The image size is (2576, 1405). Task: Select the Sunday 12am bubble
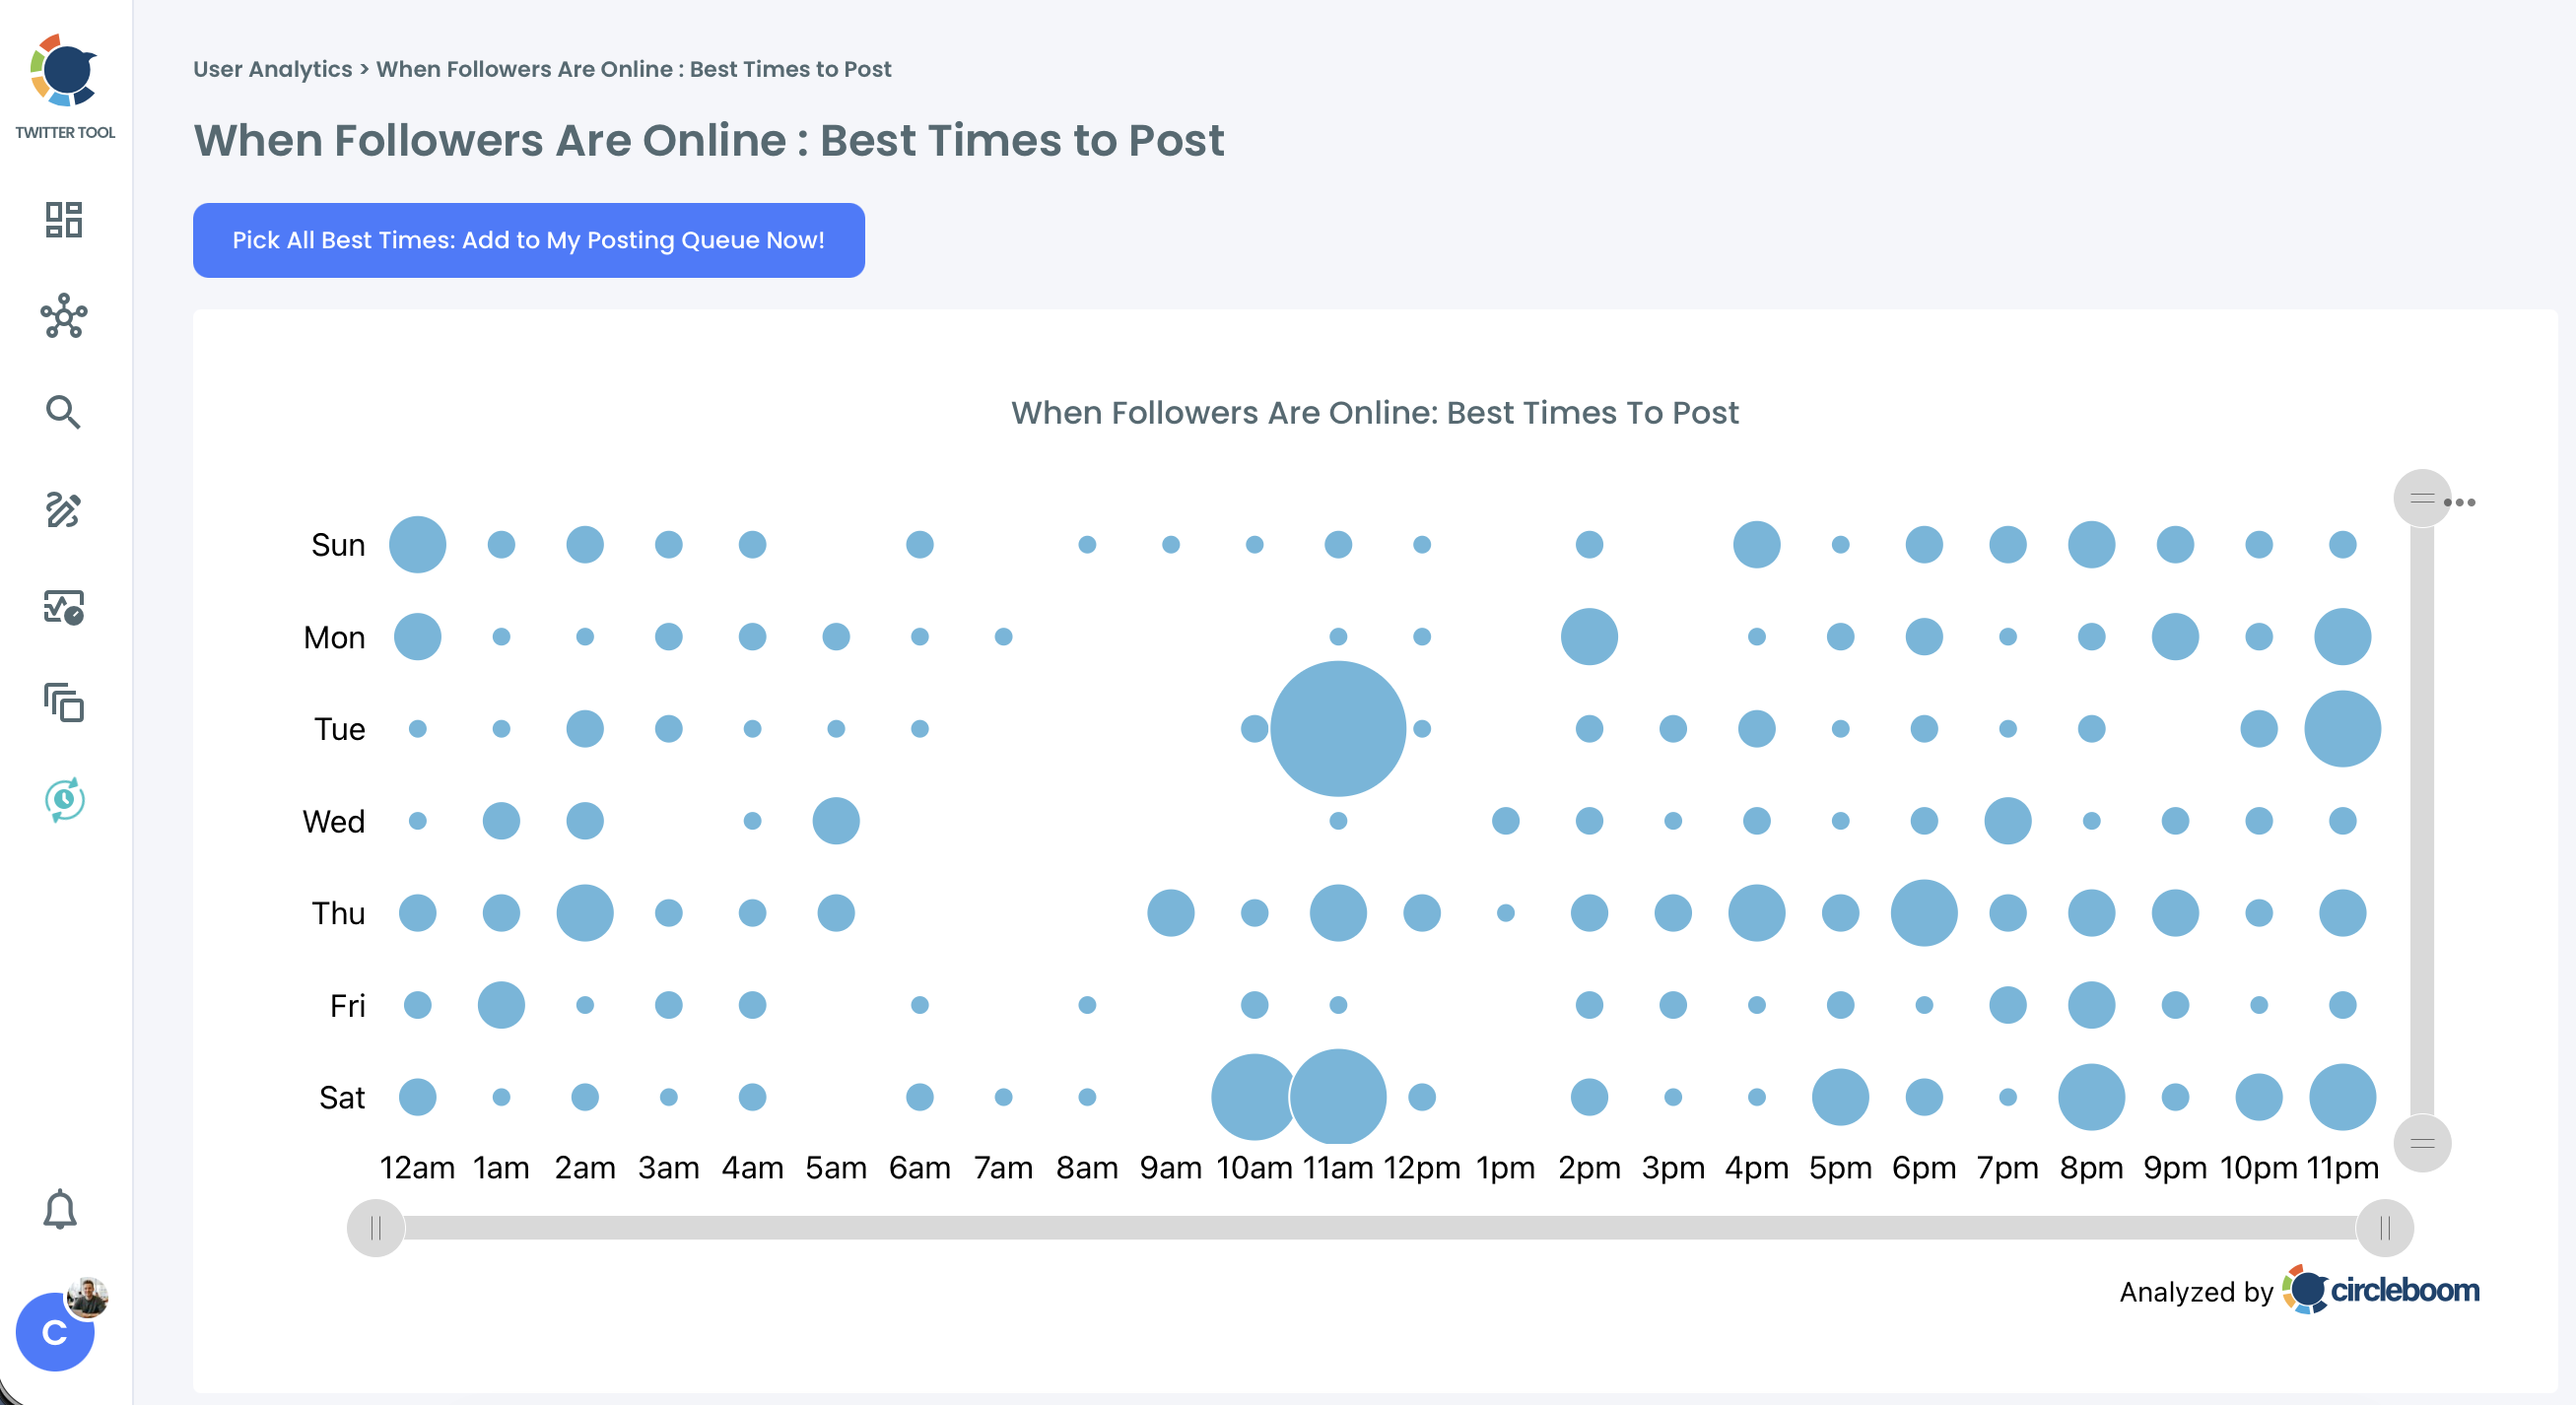pos(418,545)
